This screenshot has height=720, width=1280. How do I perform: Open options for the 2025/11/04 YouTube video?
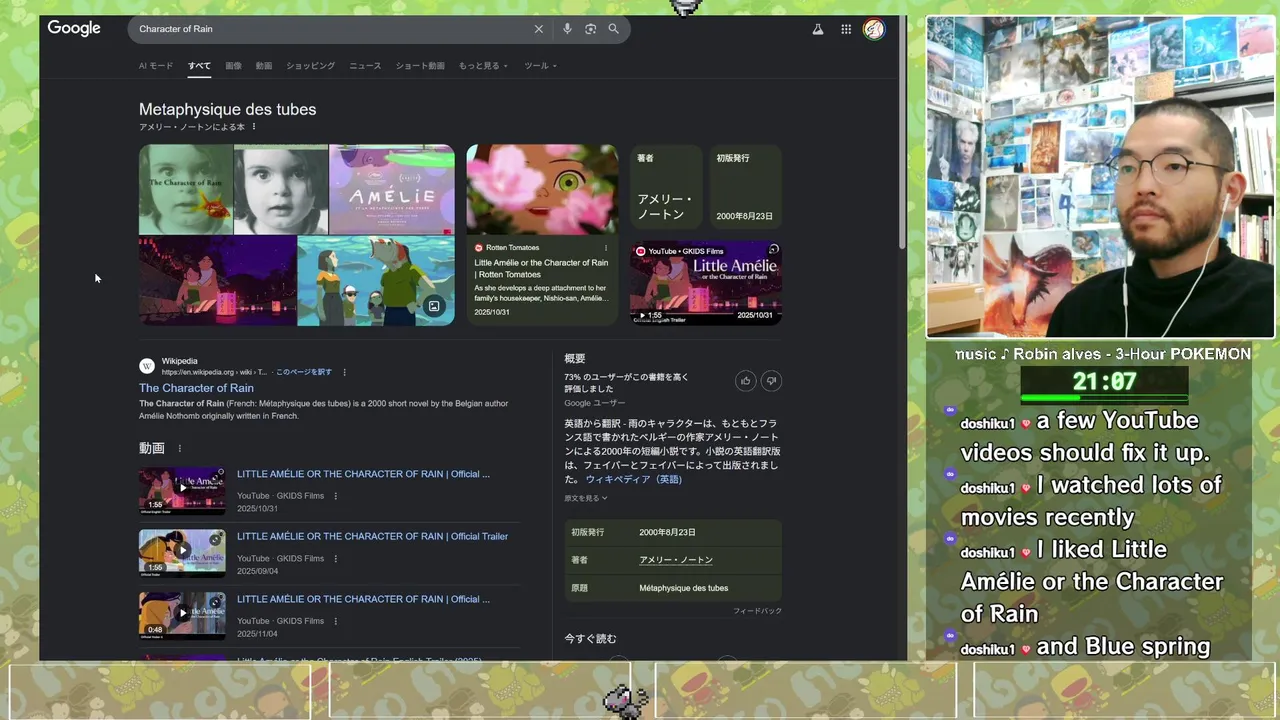(x=335, y=621)
